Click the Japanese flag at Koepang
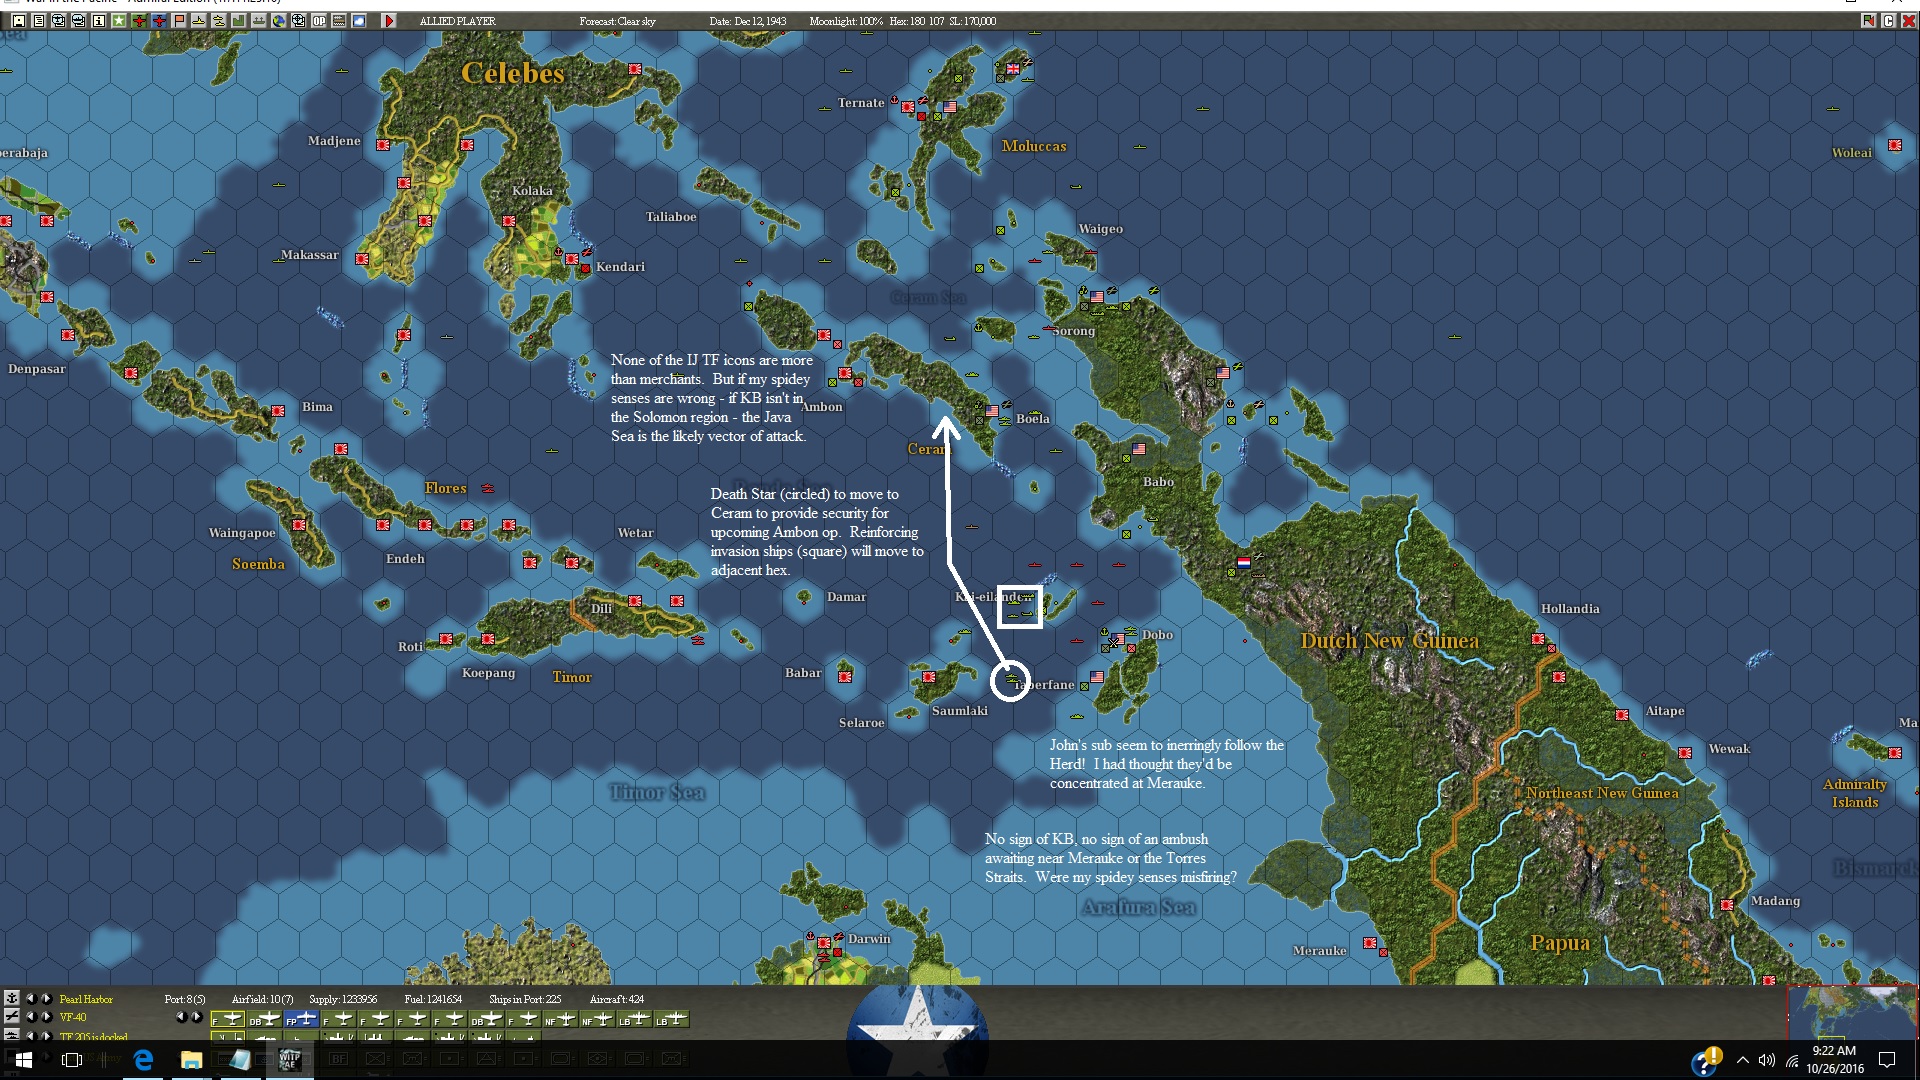This screenshot has width=1920, height=1080. pyautogui.click(x=488, y=639)
